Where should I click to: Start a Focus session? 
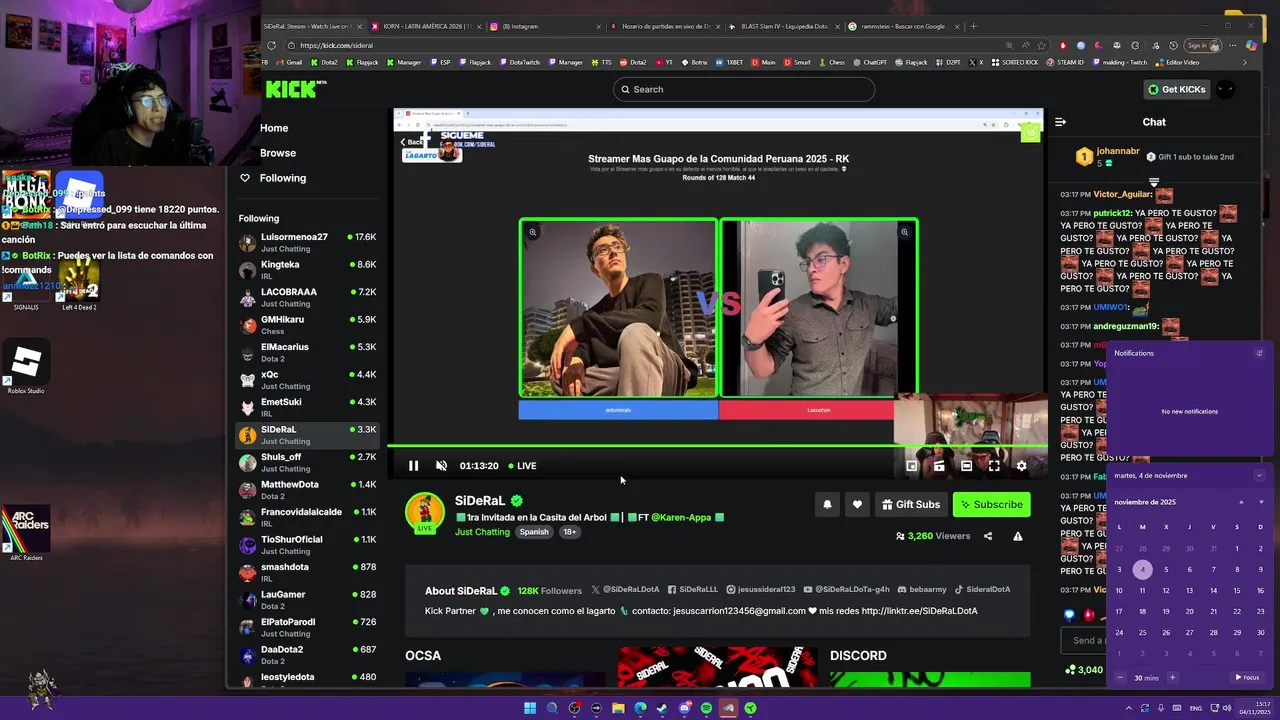point(1247,678)
